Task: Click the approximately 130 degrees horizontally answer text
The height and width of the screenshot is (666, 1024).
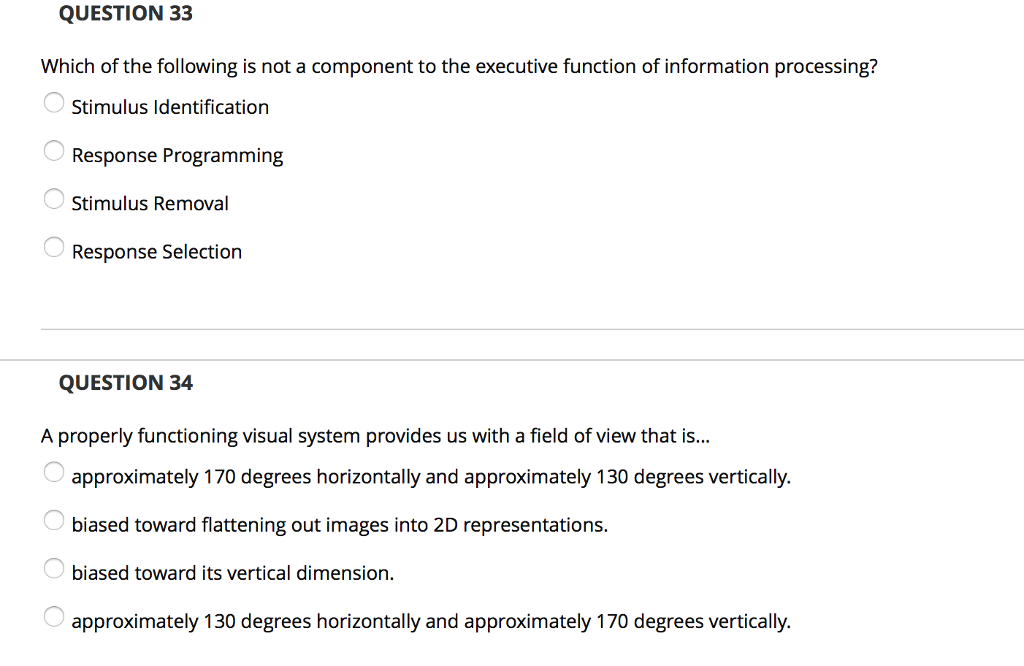Action: pyautogui.click(x=431, y=622)
